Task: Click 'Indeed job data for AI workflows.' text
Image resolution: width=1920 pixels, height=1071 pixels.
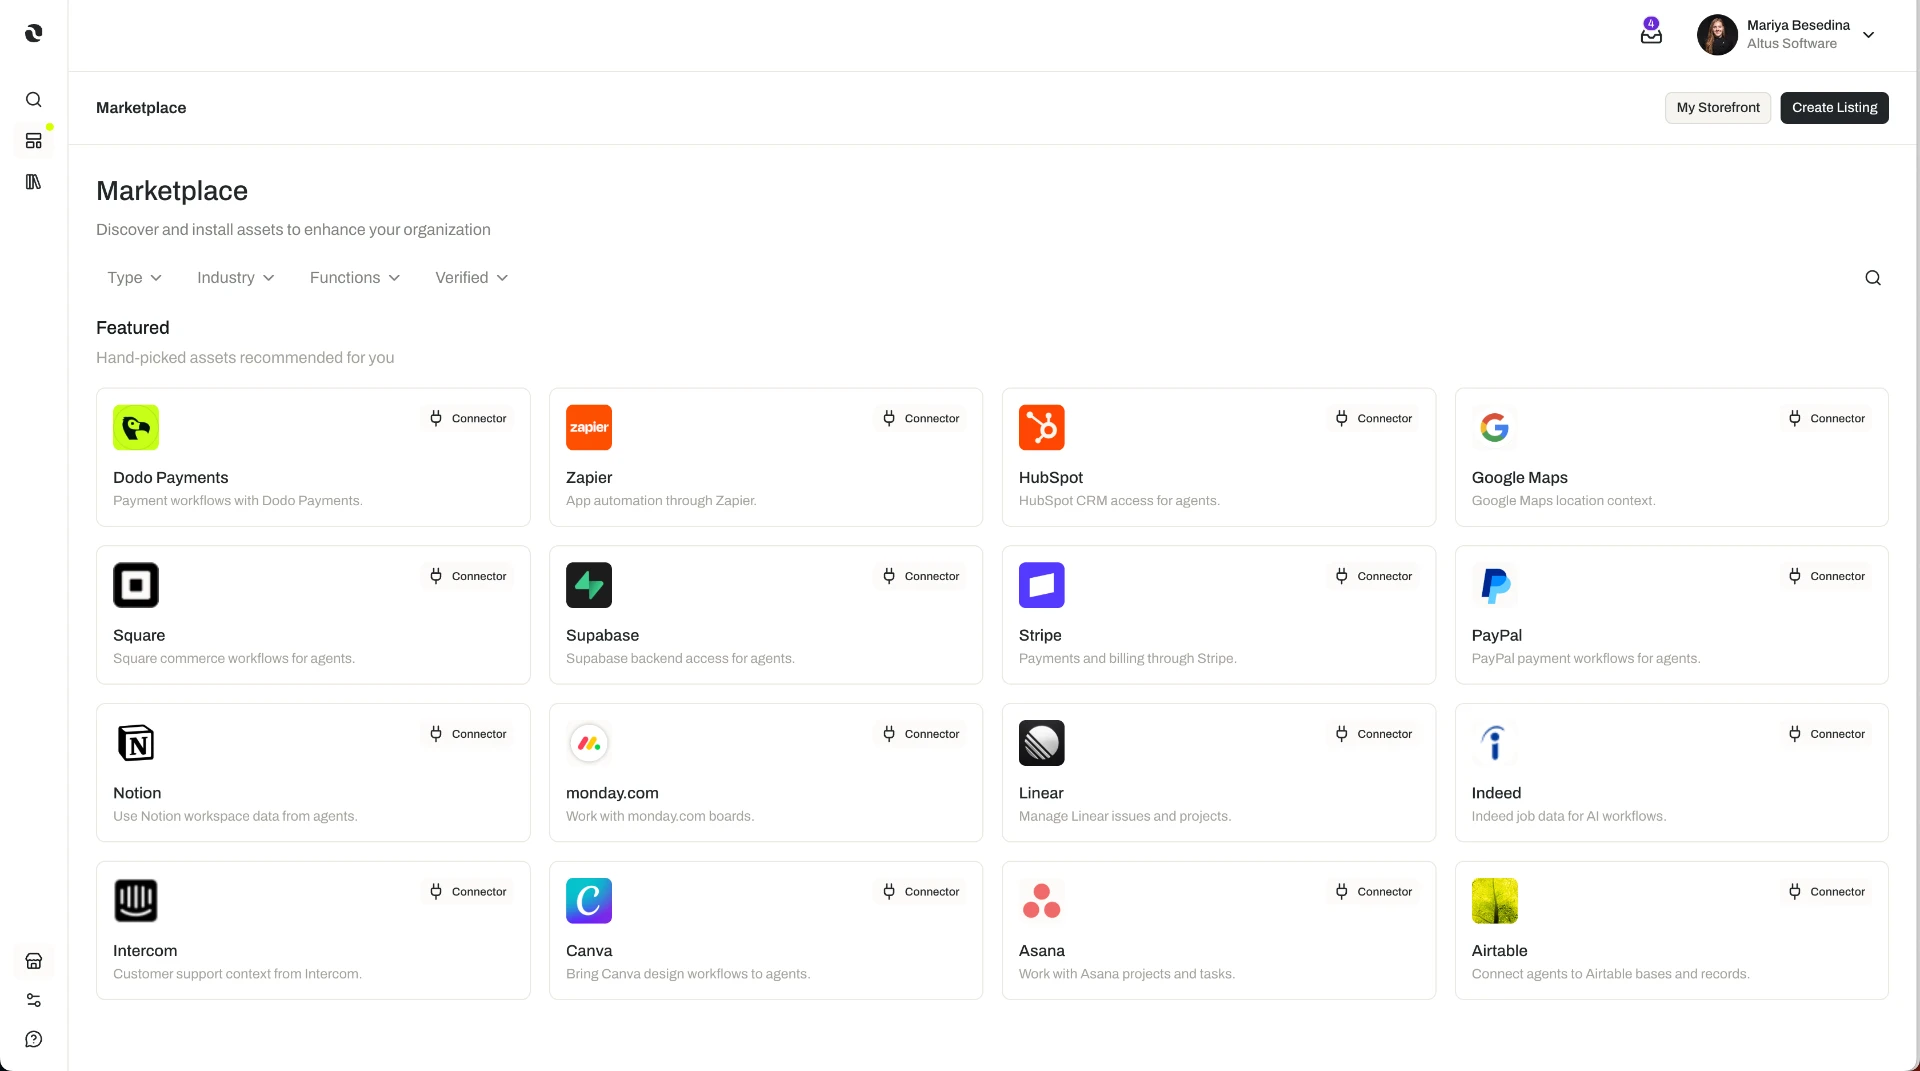Action: (1569, 817)
